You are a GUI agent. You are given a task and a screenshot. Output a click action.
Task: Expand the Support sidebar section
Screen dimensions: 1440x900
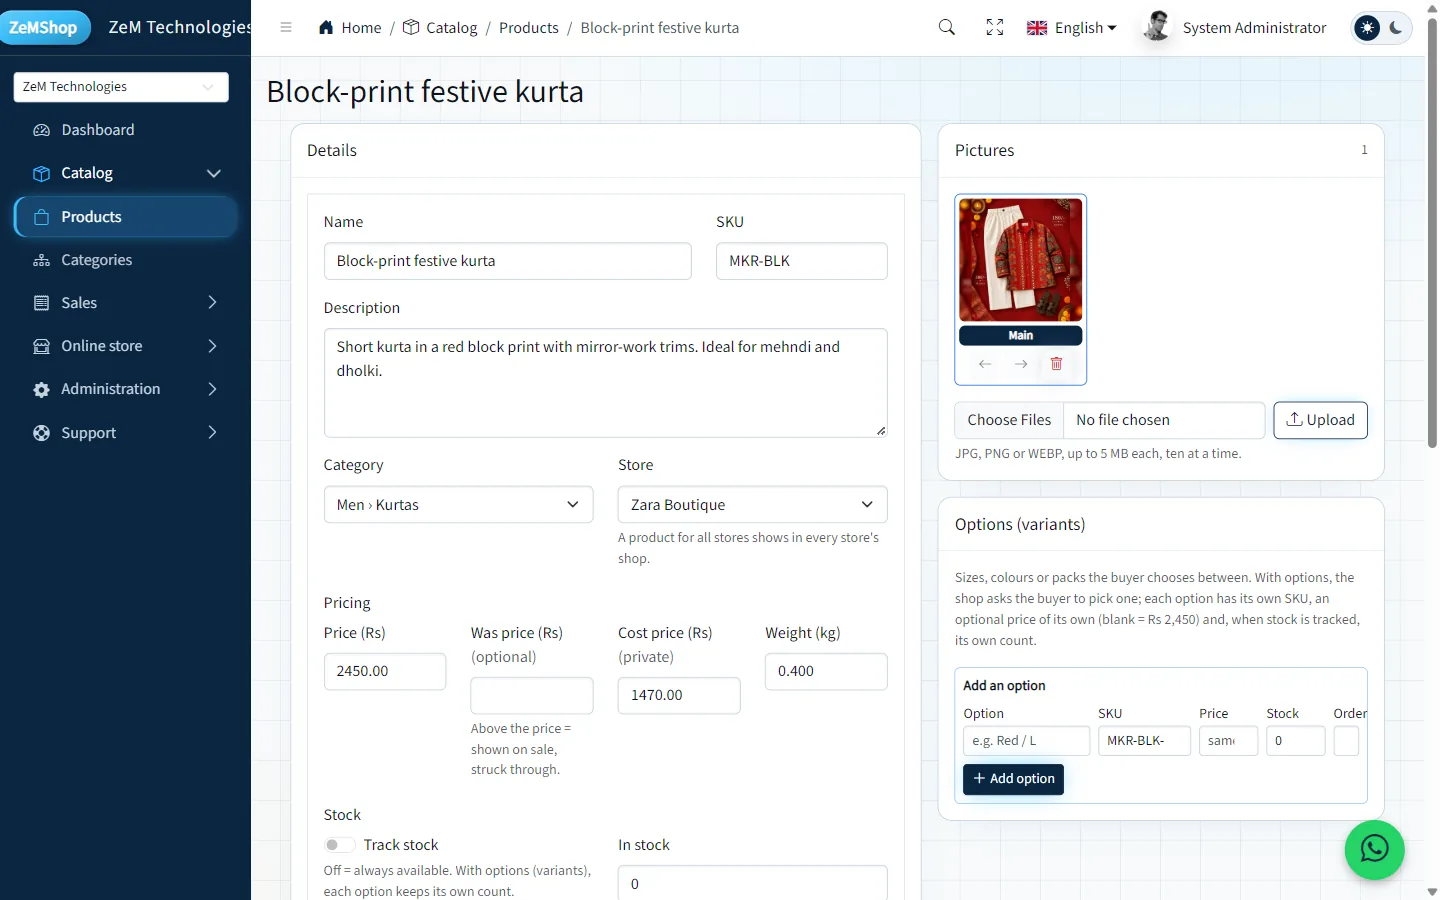tap(126, 433)
